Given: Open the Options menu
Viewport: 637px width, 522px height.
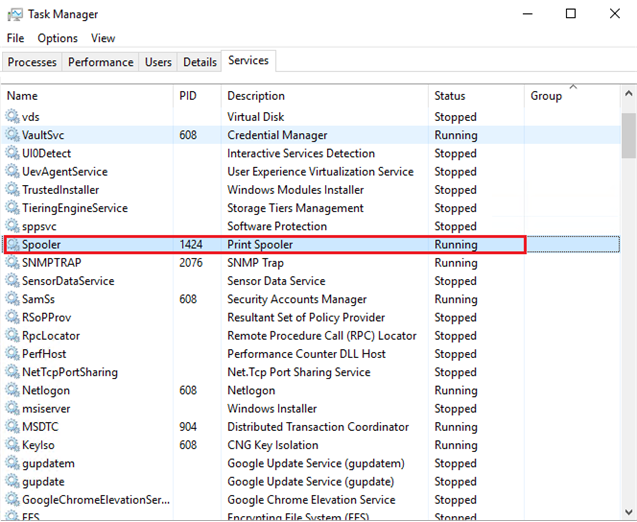Looking at the screenshot, I should pyautogui.click(x=57, y=38).
